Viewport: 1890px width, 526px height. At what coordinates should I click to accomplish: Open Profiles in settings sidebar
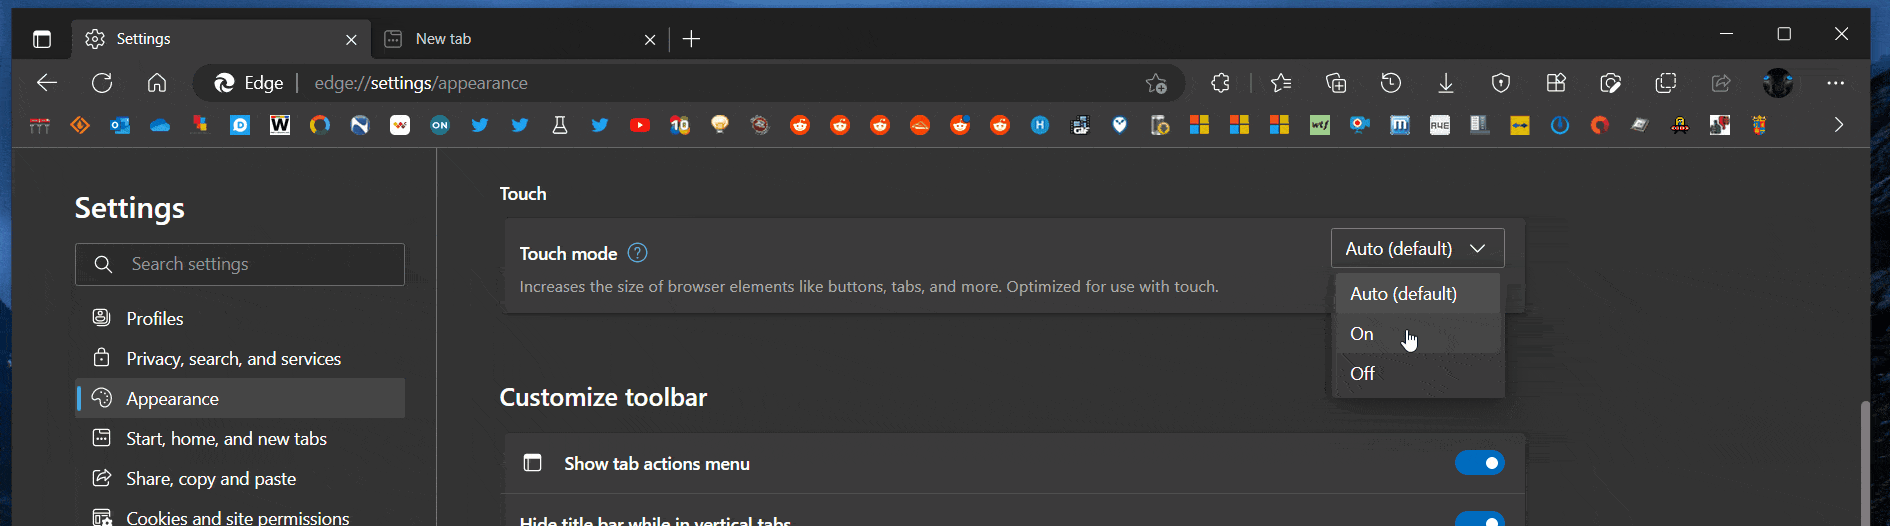[x=240, y=318]
